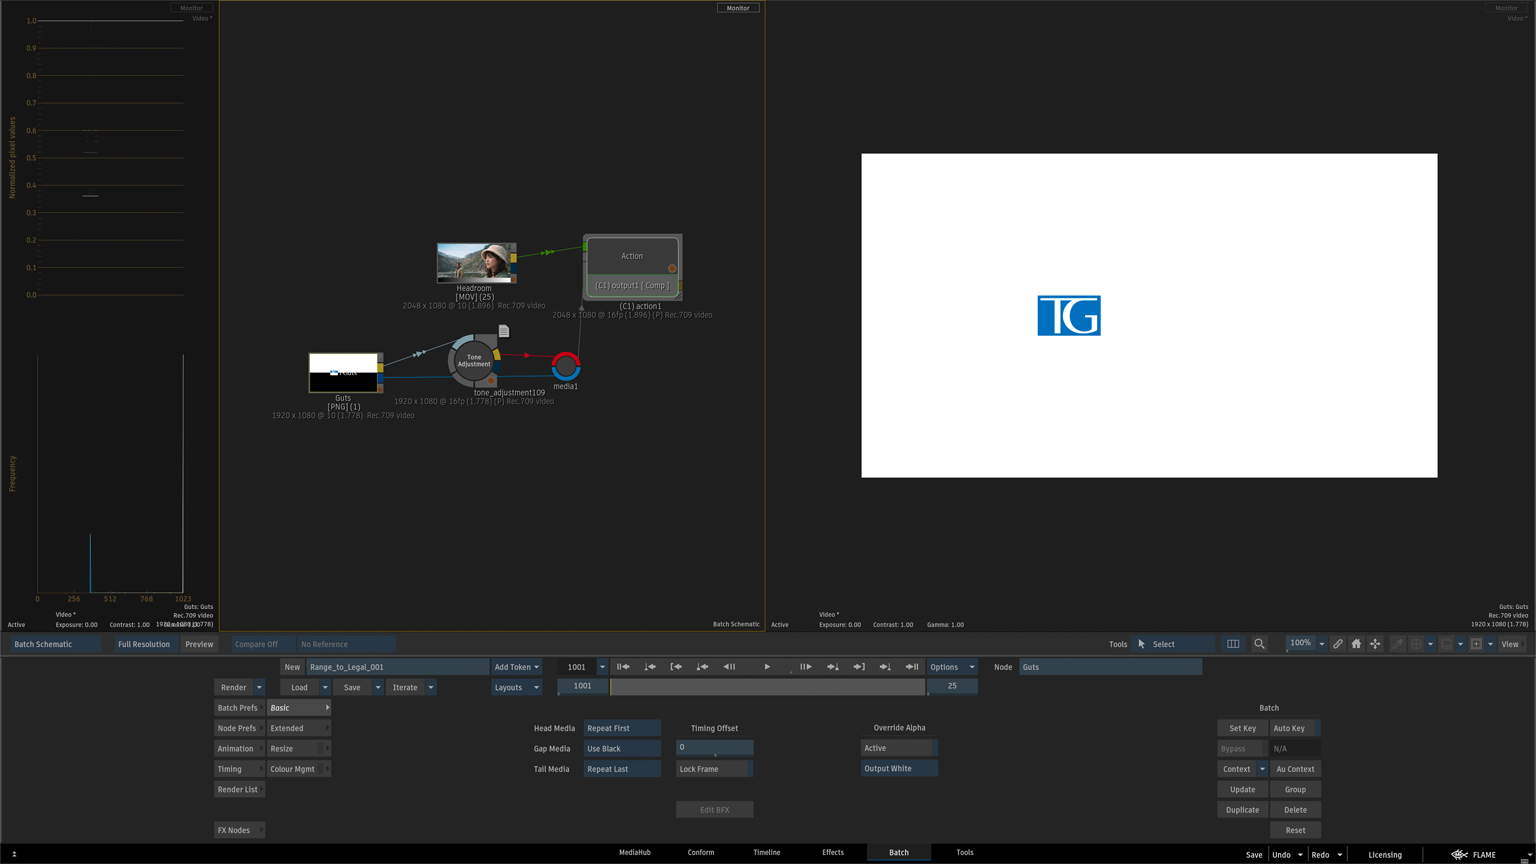Select the Headroom clip thumbnail node

tap(476, 263)
